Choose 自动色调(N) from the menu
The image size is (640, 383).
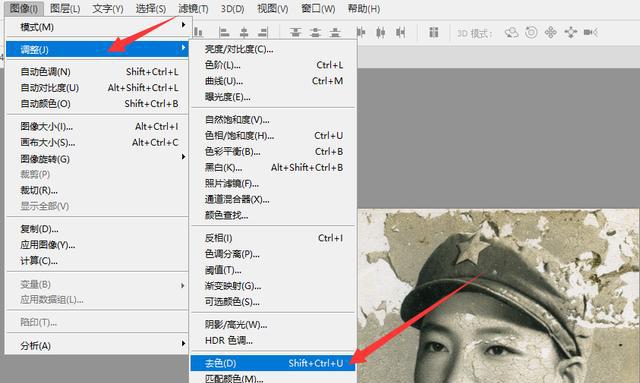tap(97, 72)
